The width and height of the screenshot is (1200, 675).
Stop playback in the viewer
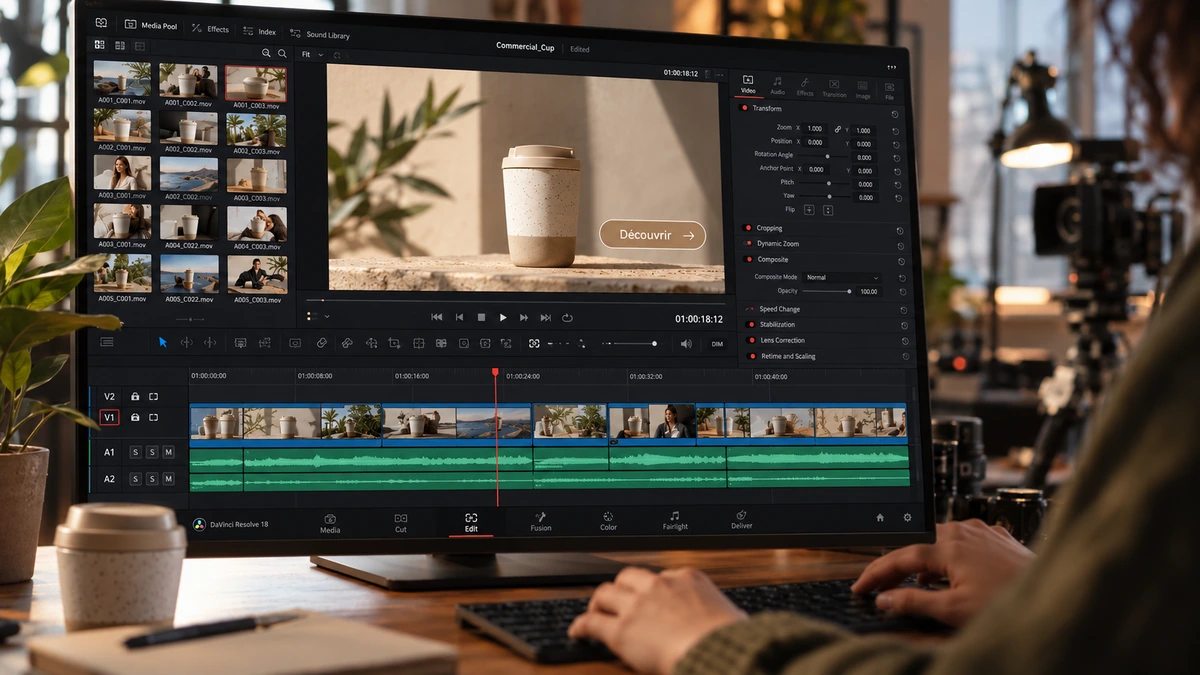tap(481, 317)
